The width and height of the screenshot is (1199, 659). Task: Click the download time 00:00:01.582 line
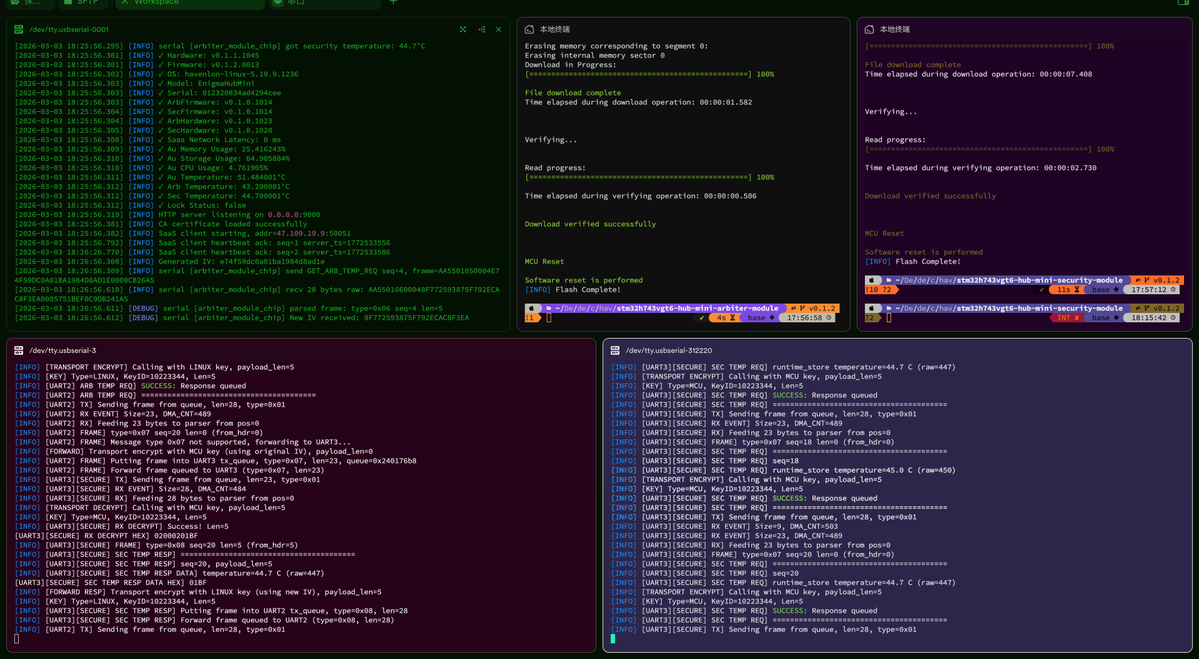(638, 102)
